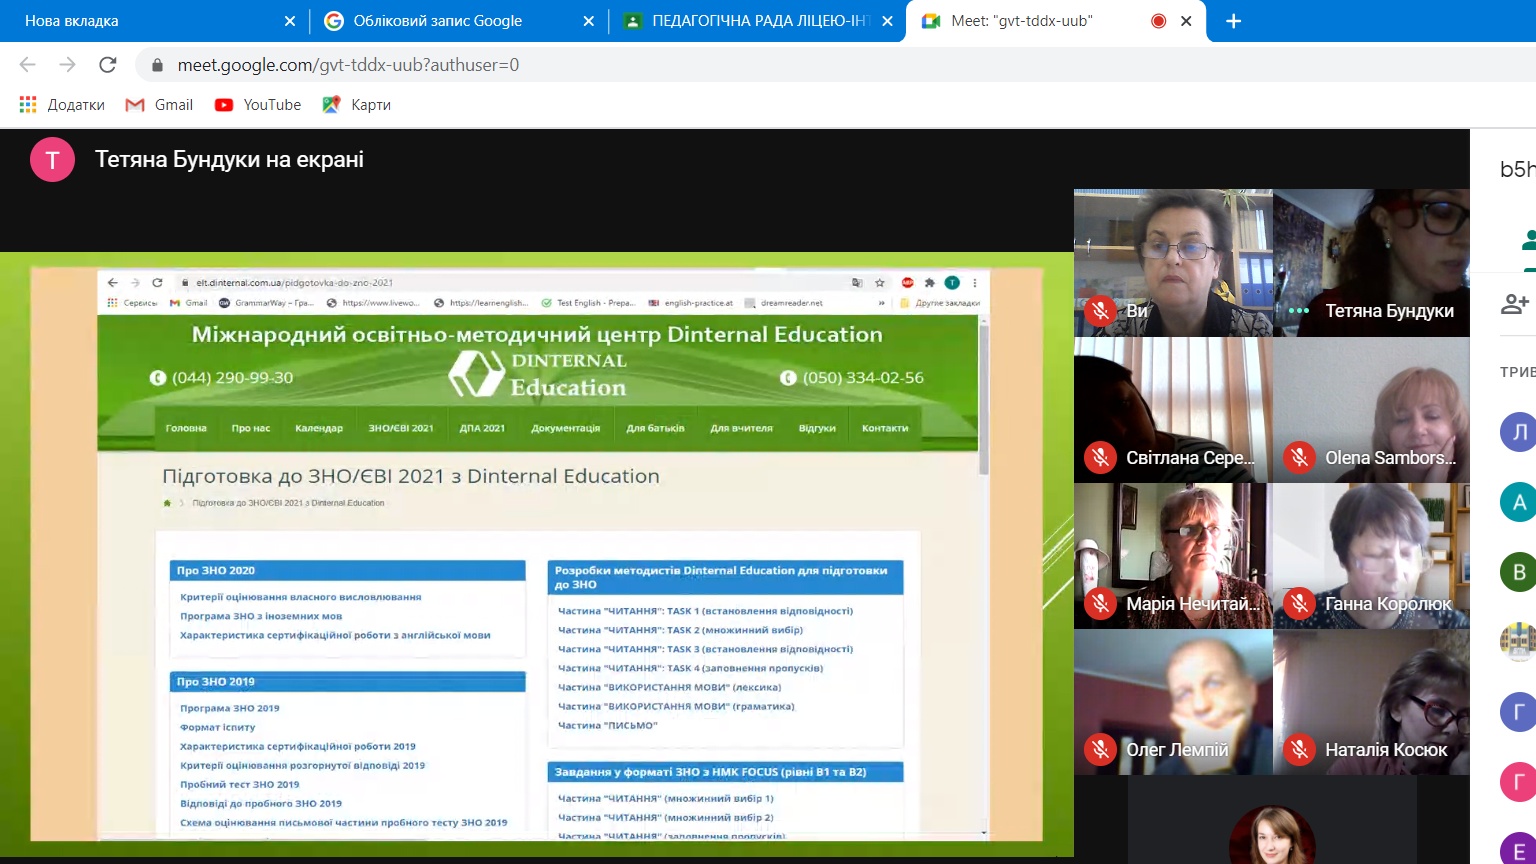
Task: Open a new browser tab
Action: (x=1233, y=21)
